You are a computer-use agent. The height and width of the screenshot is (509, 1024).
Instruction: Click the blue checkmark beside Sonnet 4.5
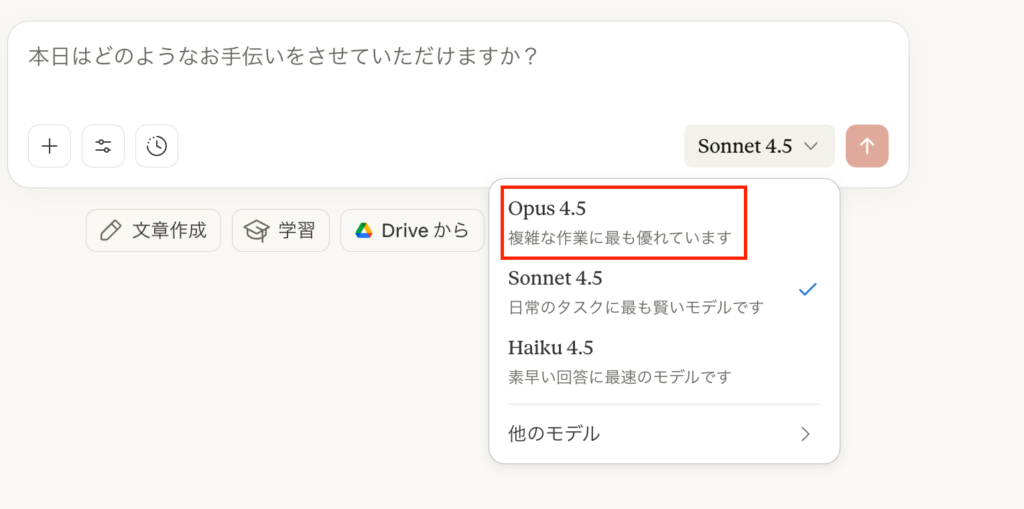coord(808,289)
